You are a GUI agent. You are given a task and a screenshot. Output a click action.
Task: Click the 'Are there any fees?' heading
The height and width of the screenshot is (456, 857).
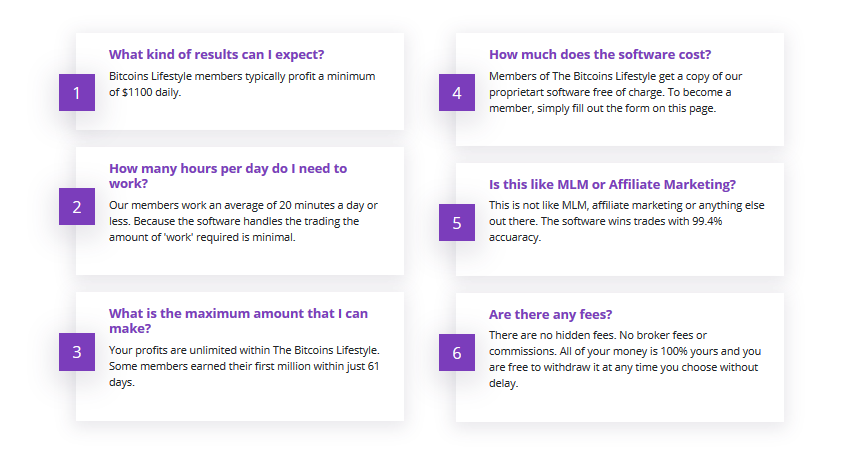[550, 315]
